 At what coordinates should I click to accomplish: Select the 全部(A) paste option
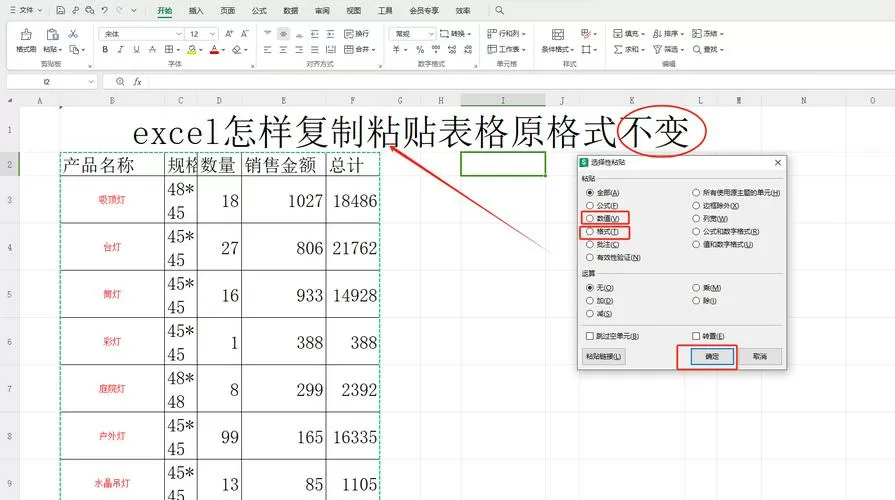[x=590, y=193]
